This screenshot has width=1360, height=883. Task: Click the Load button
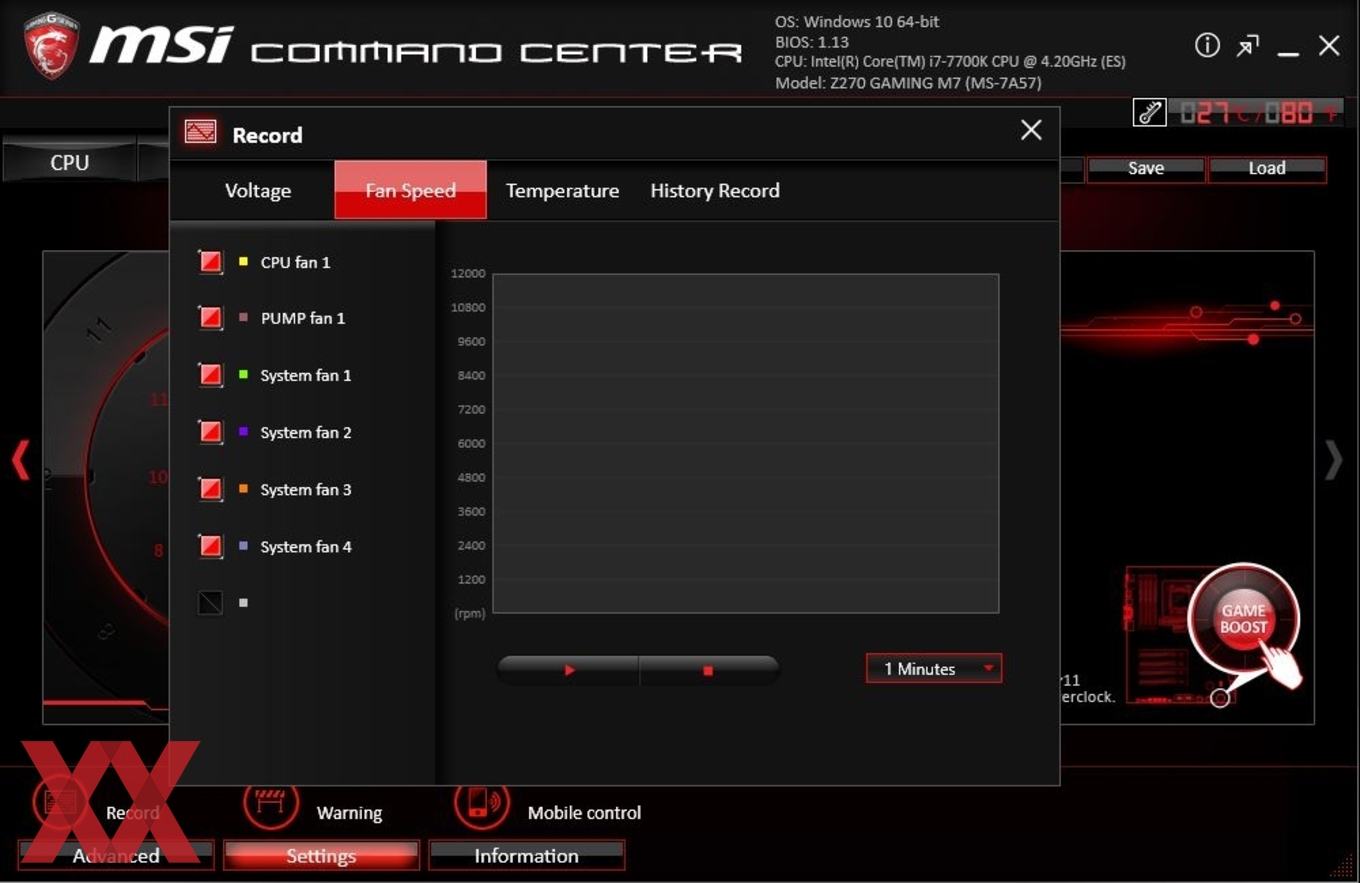click(1267, 168)
